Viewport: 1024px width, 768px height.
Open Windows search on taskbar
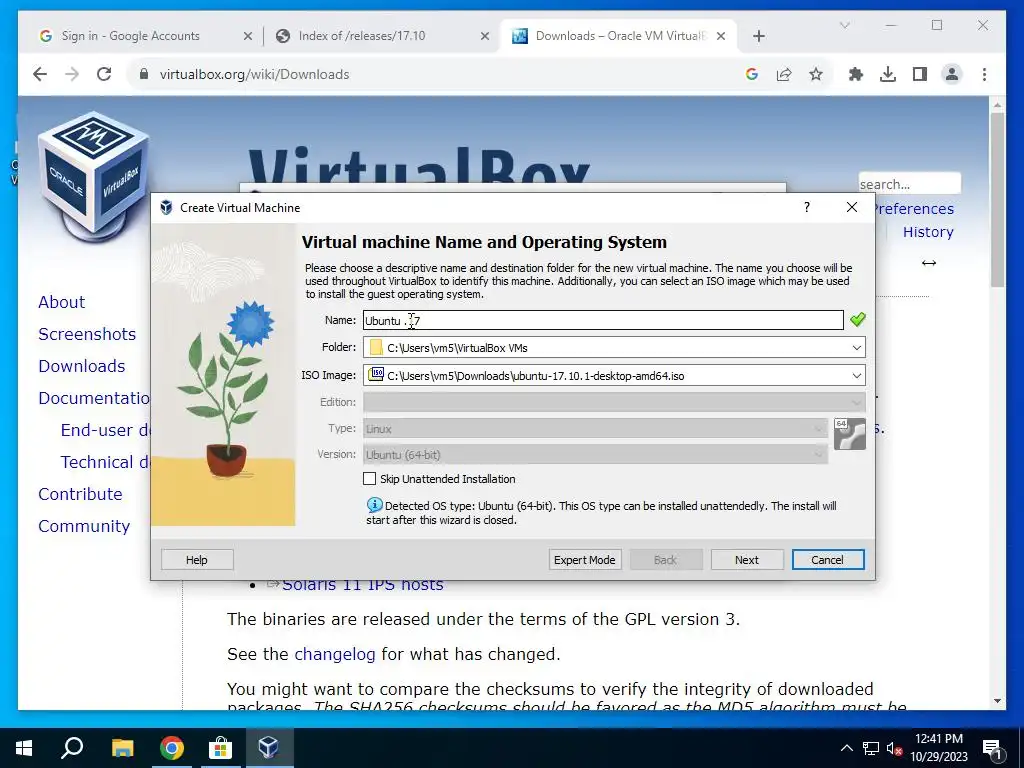72,748
